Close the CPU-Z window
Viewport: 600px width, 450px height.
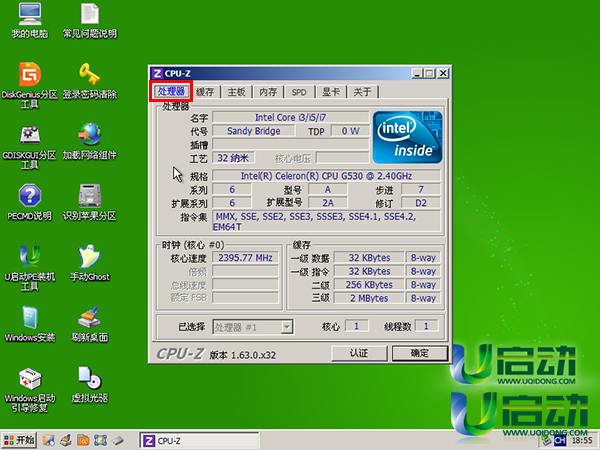click(443, 73)
